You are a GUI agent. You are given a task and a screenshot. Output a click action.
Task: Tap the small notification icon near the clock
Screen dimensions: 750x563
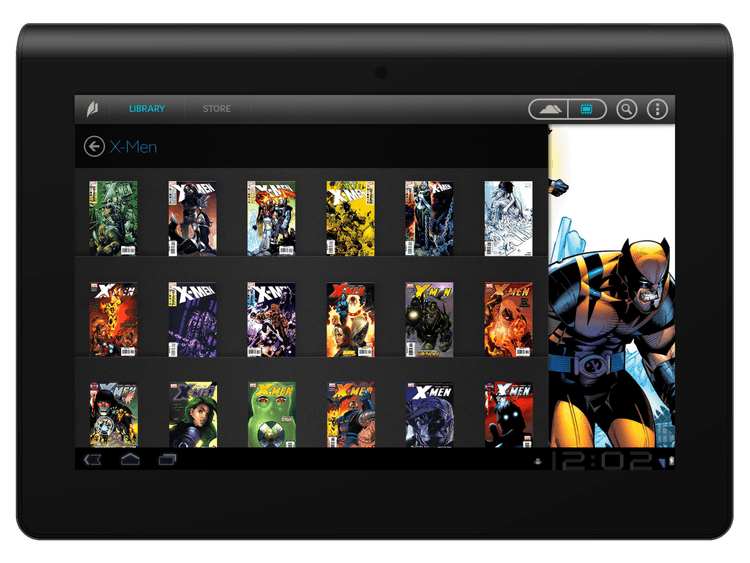pos(538,462)
